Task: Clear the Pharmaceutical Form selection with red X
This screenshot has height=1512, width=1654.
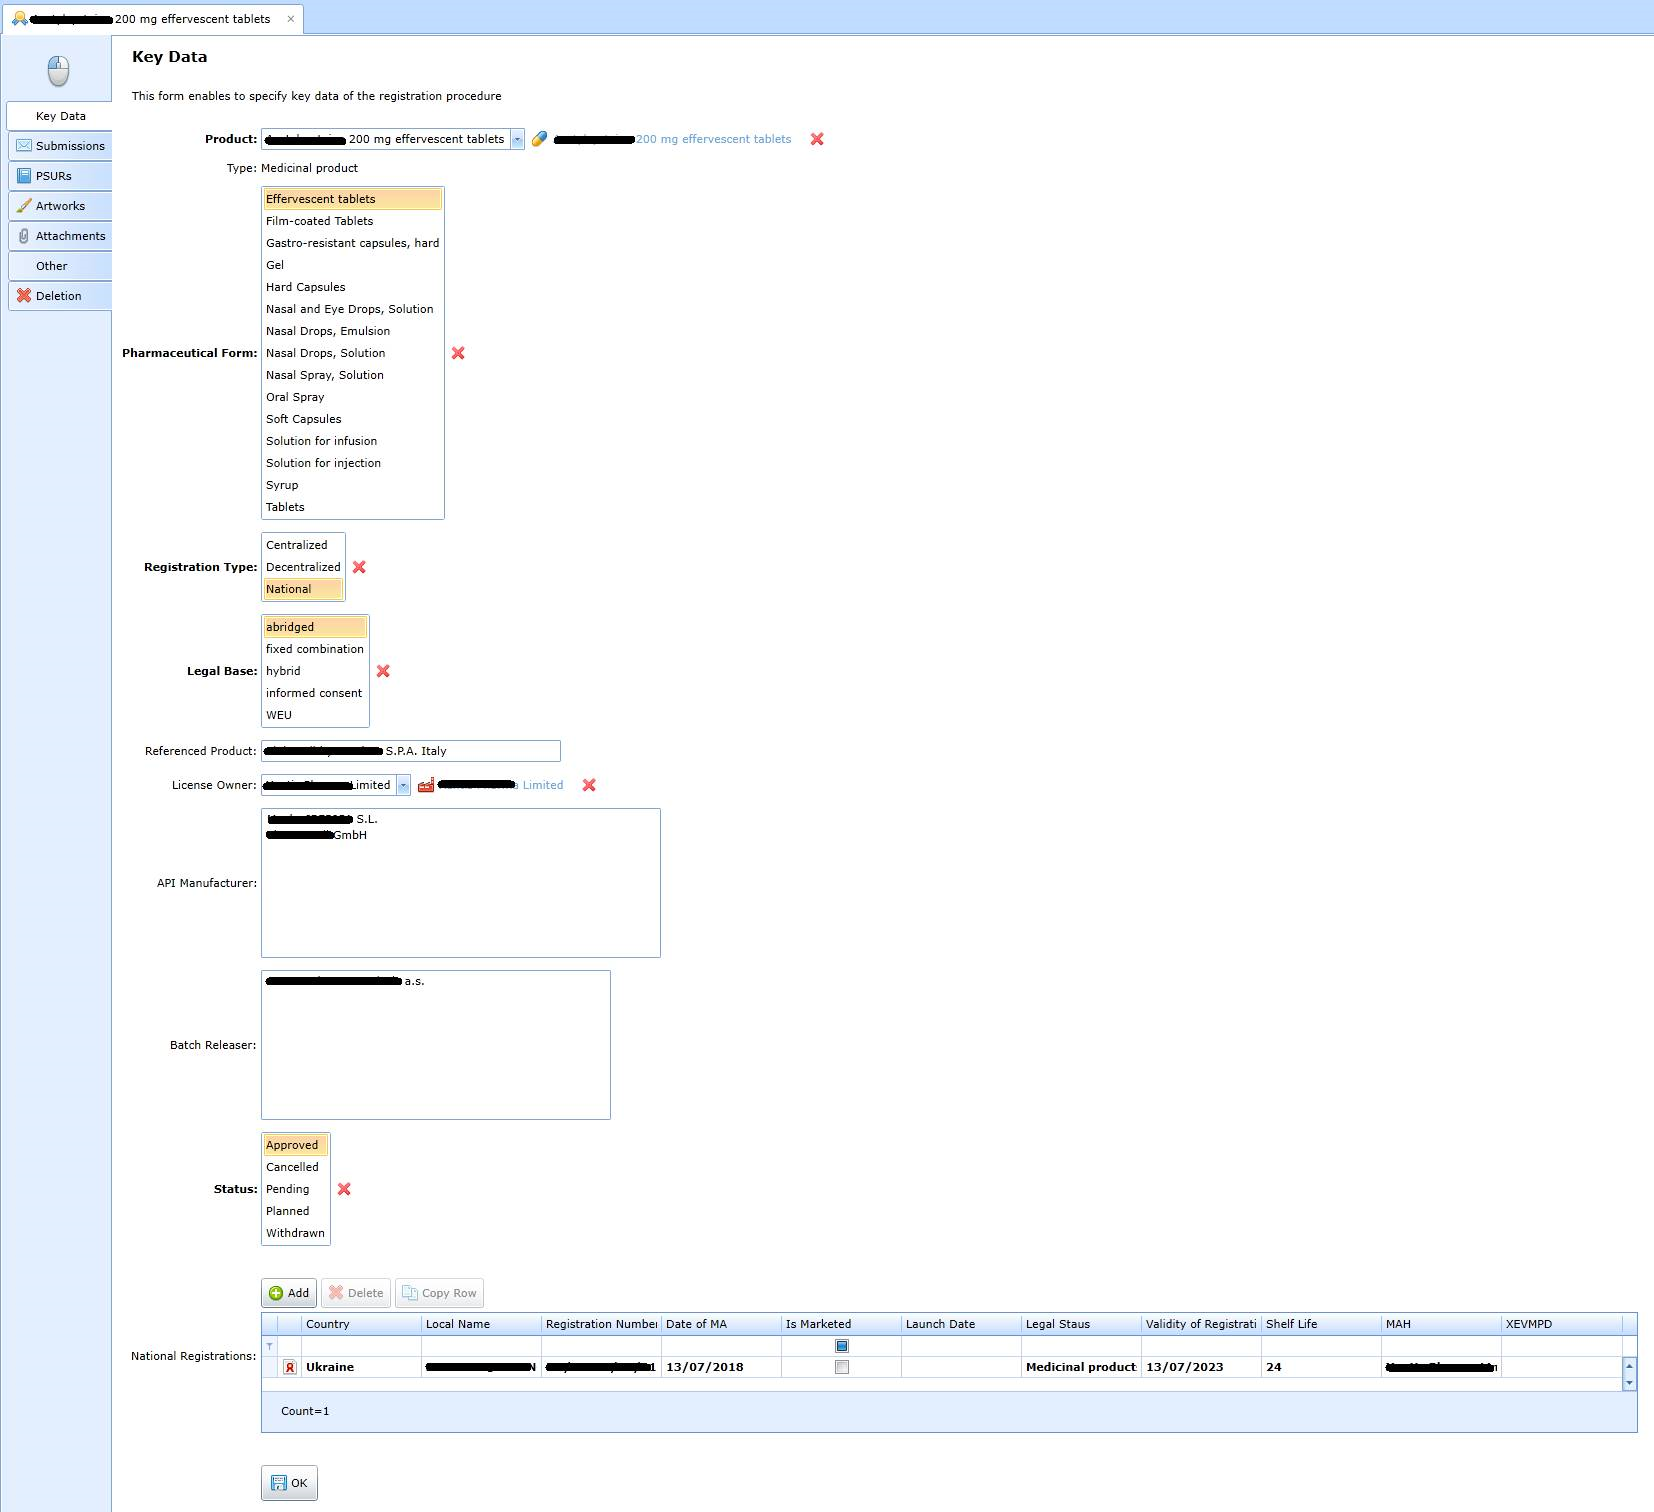Action: (x=458, y=353)
